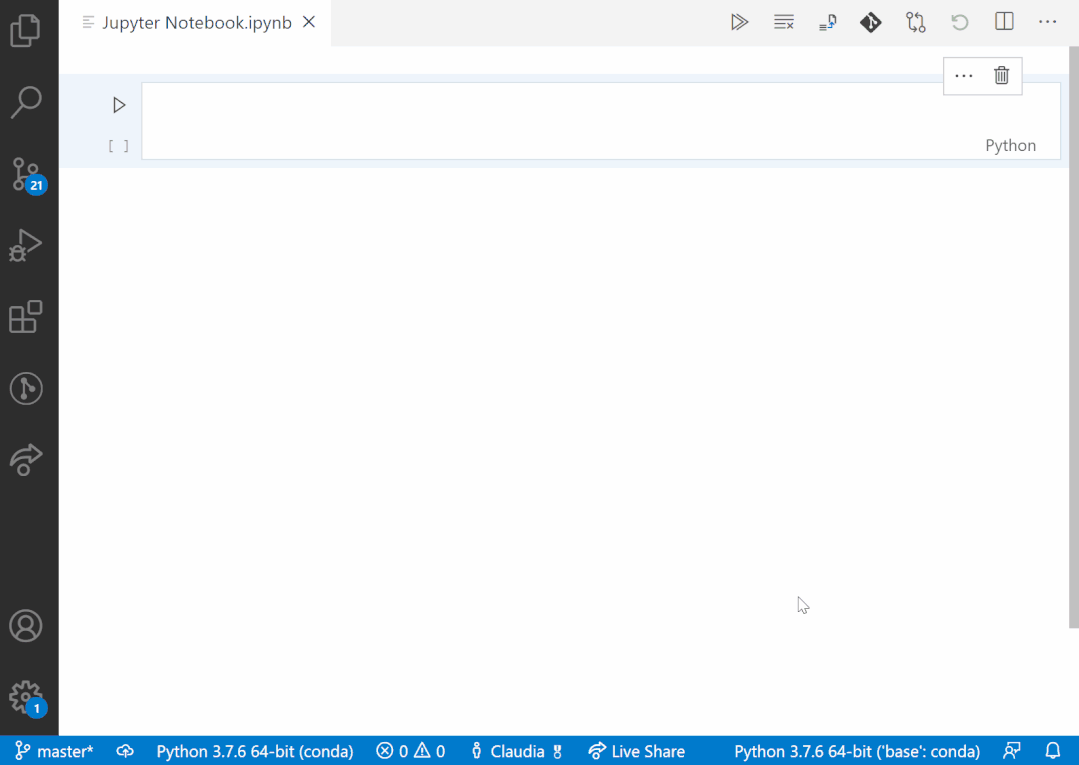Click the Export notebook toolbar icon
This screenshot has height=765, width=1079.
(x=827, y=21)
